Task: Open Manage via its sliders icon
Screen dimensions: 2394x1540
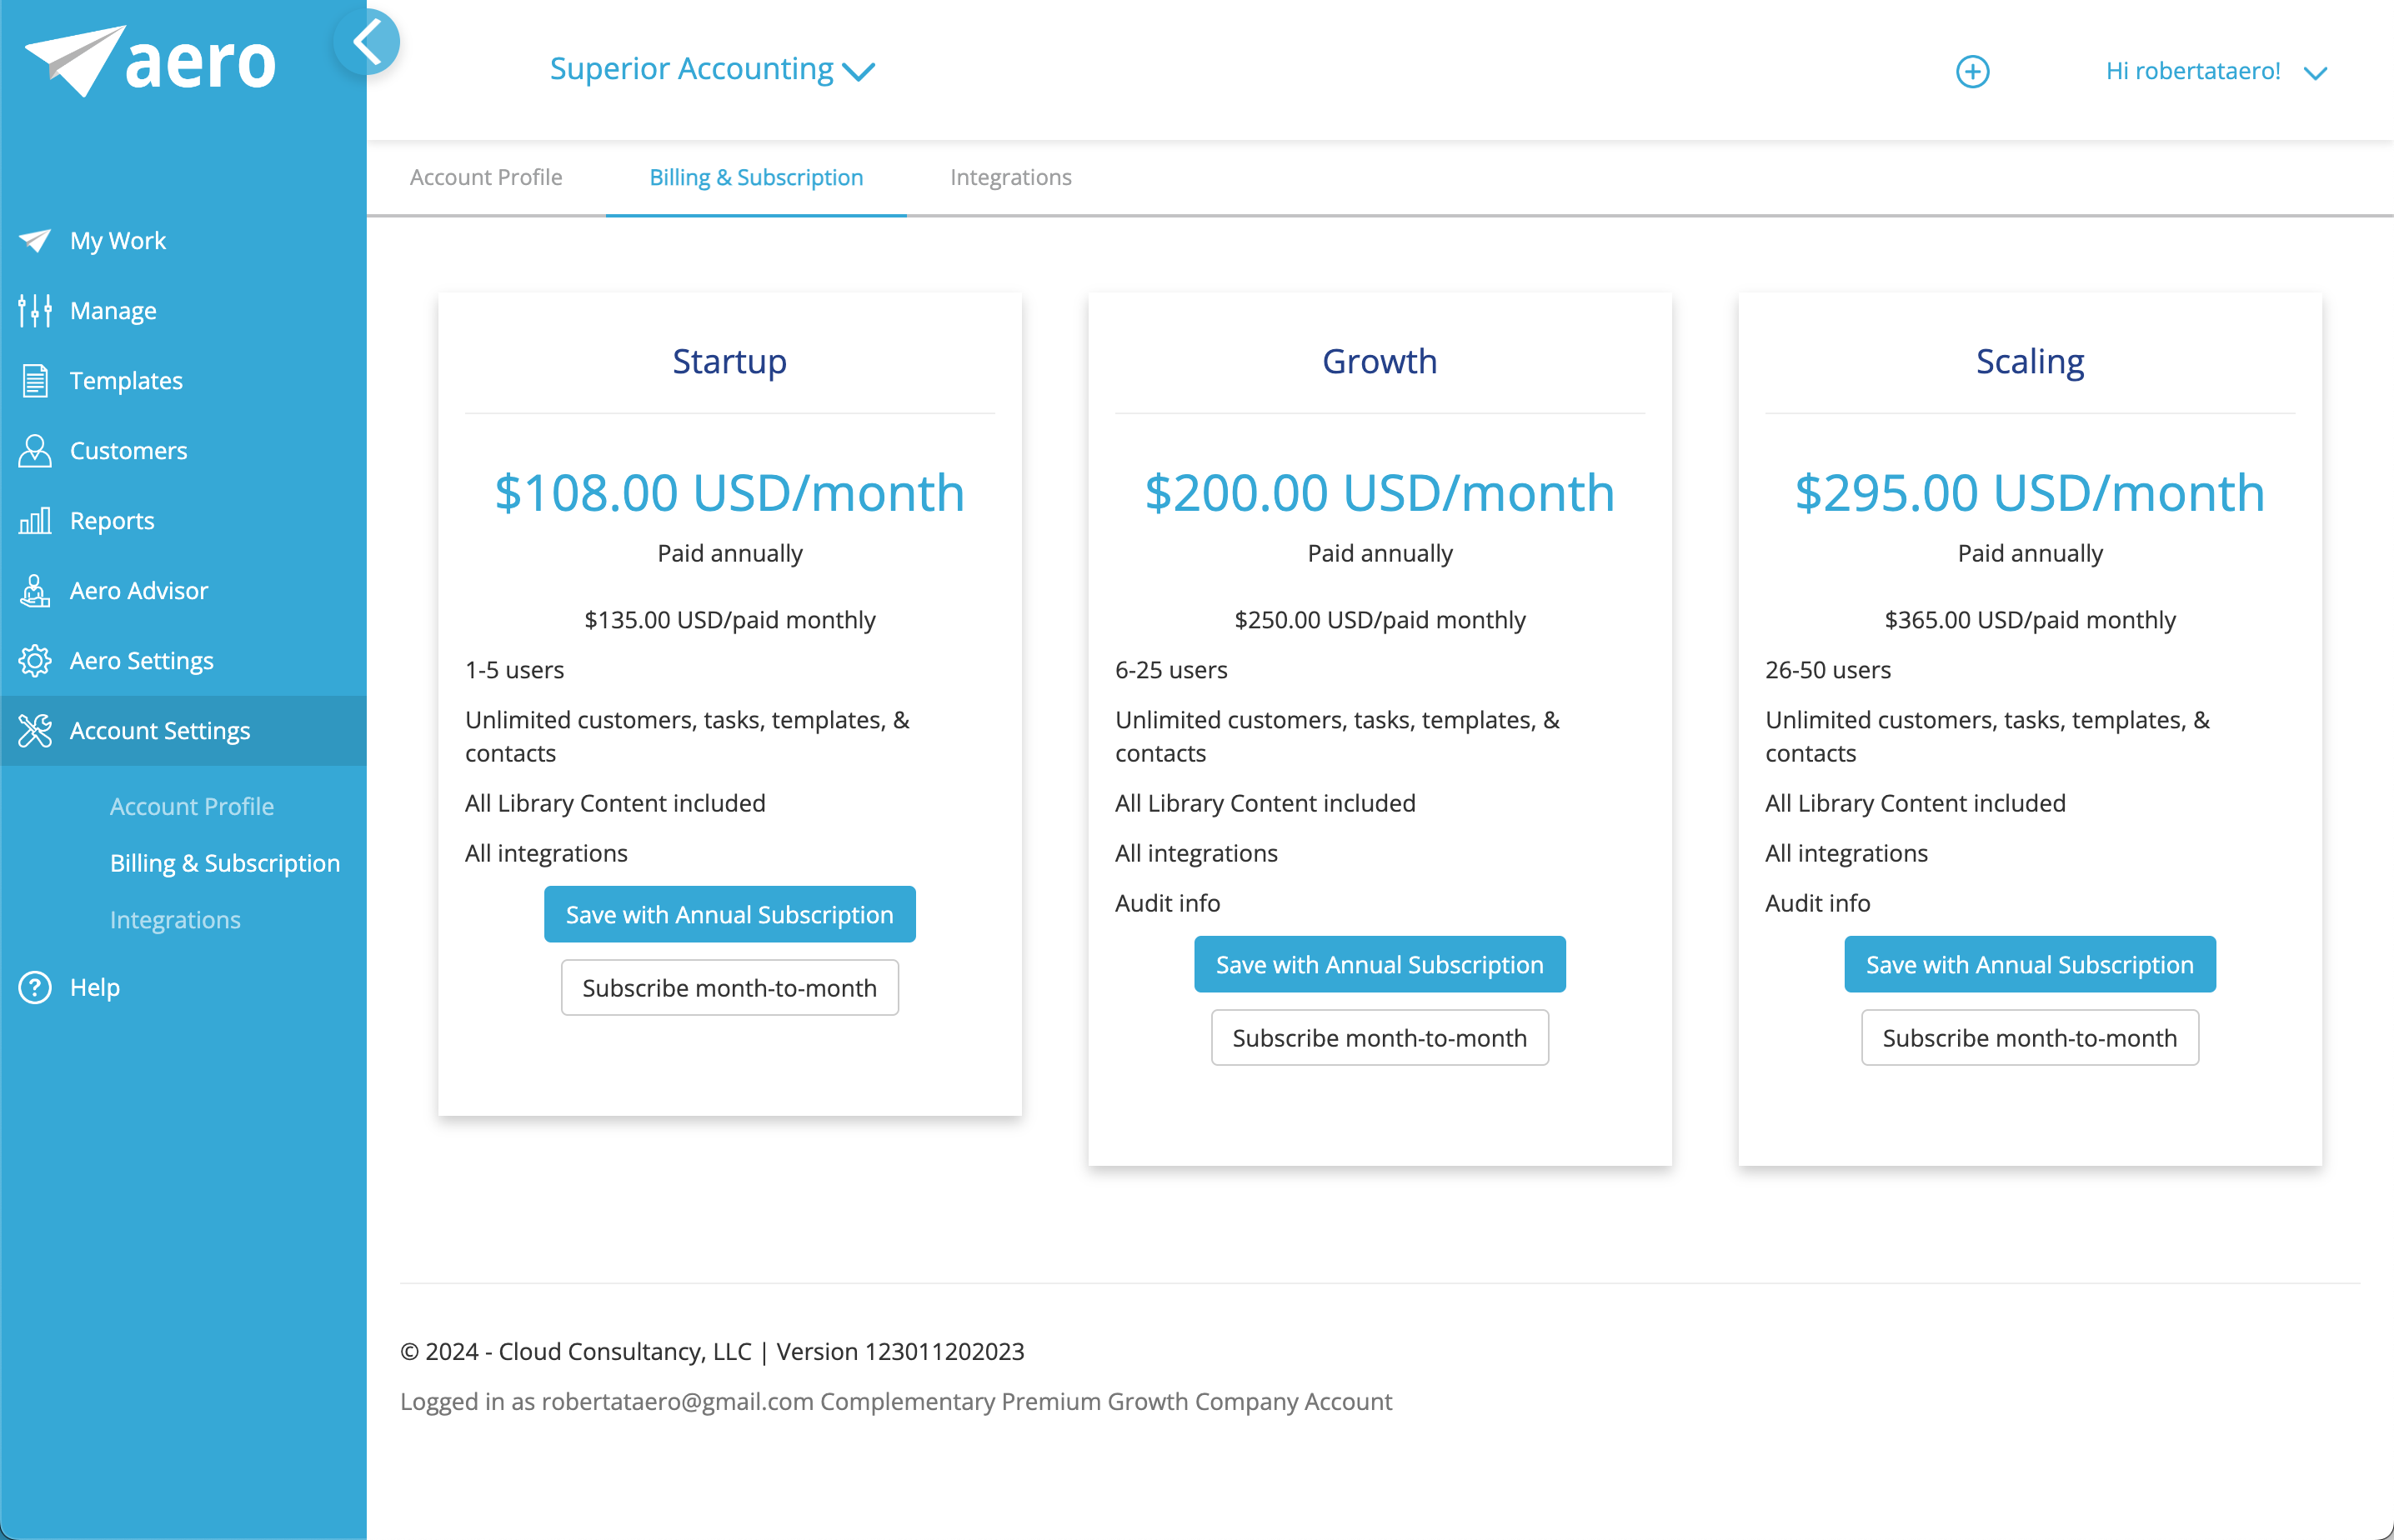Action: coord(34,311)
